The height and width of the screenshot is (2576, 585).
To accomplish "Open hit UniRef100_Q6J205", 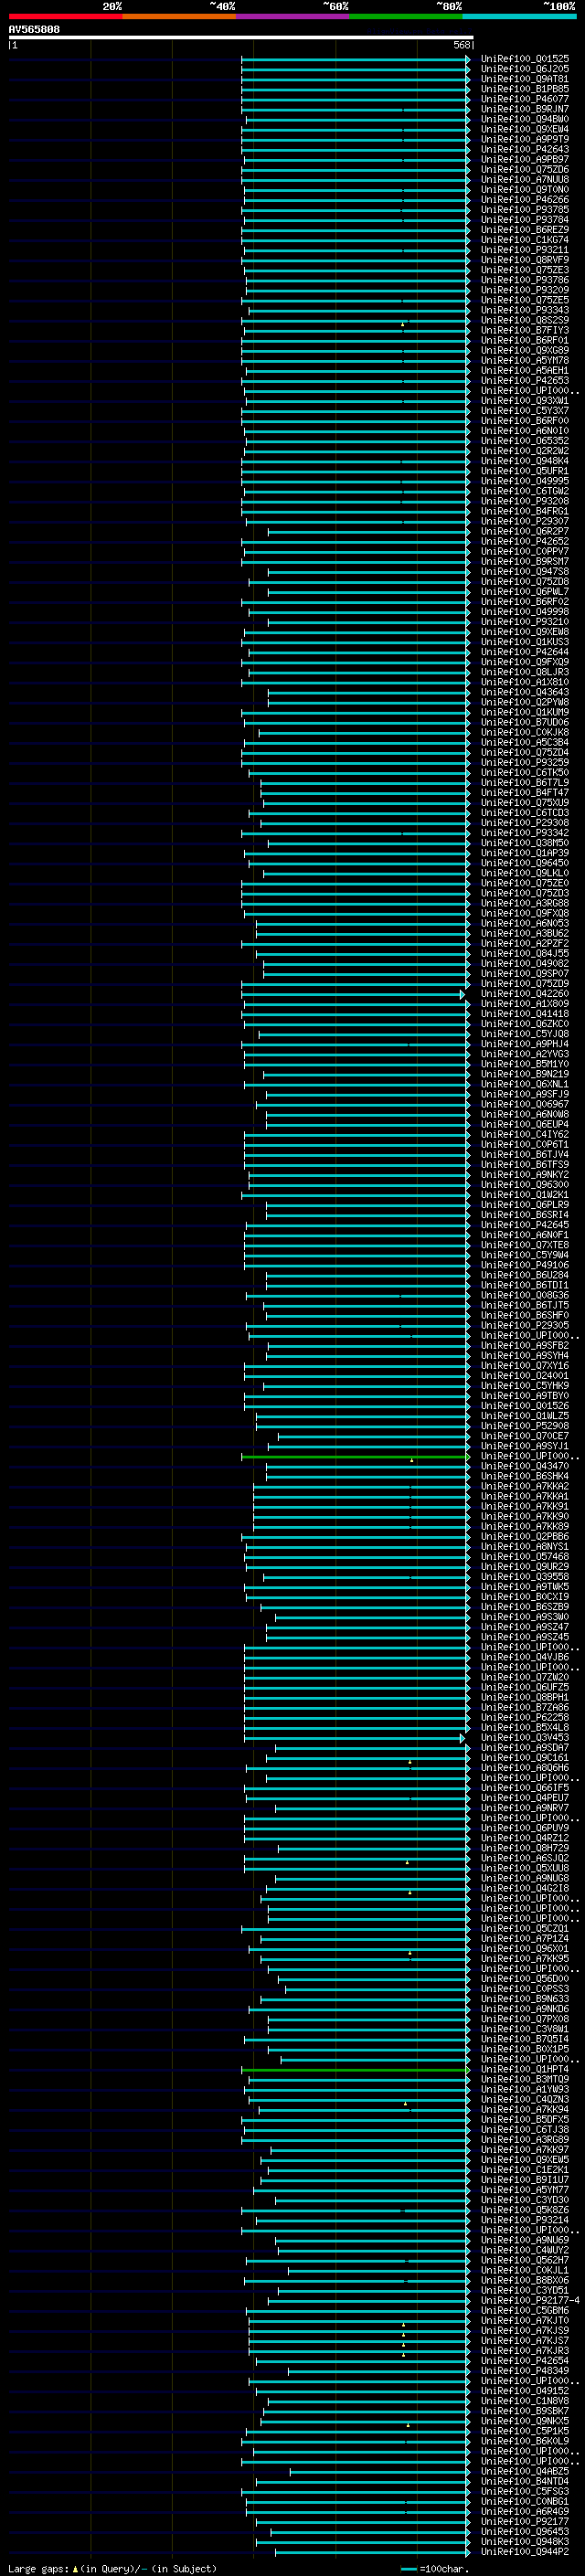I will click(525, 69).
